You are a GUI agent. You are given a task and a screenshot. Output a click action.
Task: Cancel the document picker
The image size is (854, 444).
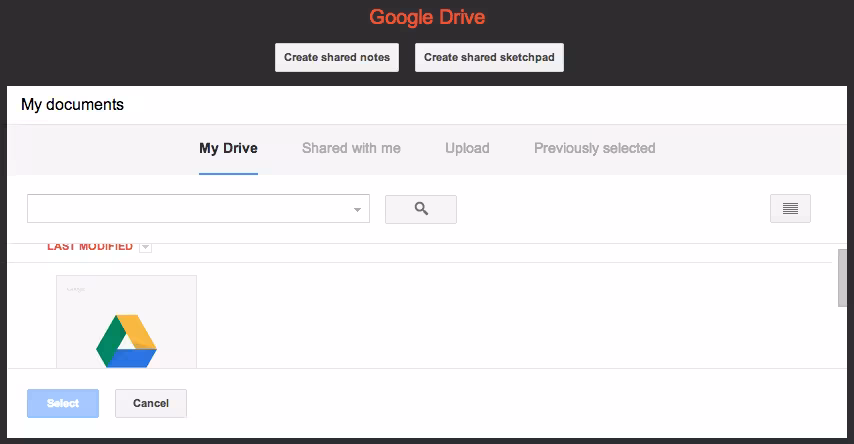151,403
